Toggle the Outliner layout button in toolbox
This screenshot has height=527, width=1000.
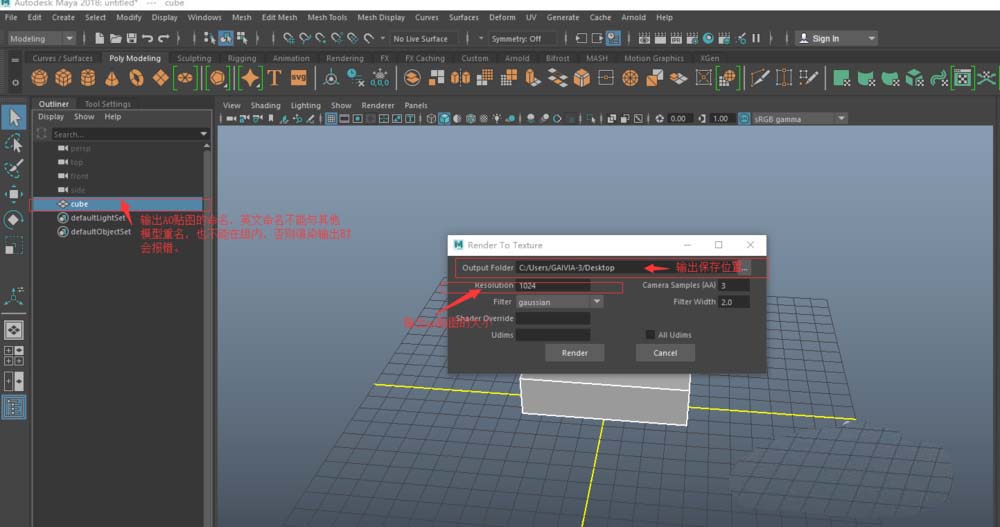[14, 407]
